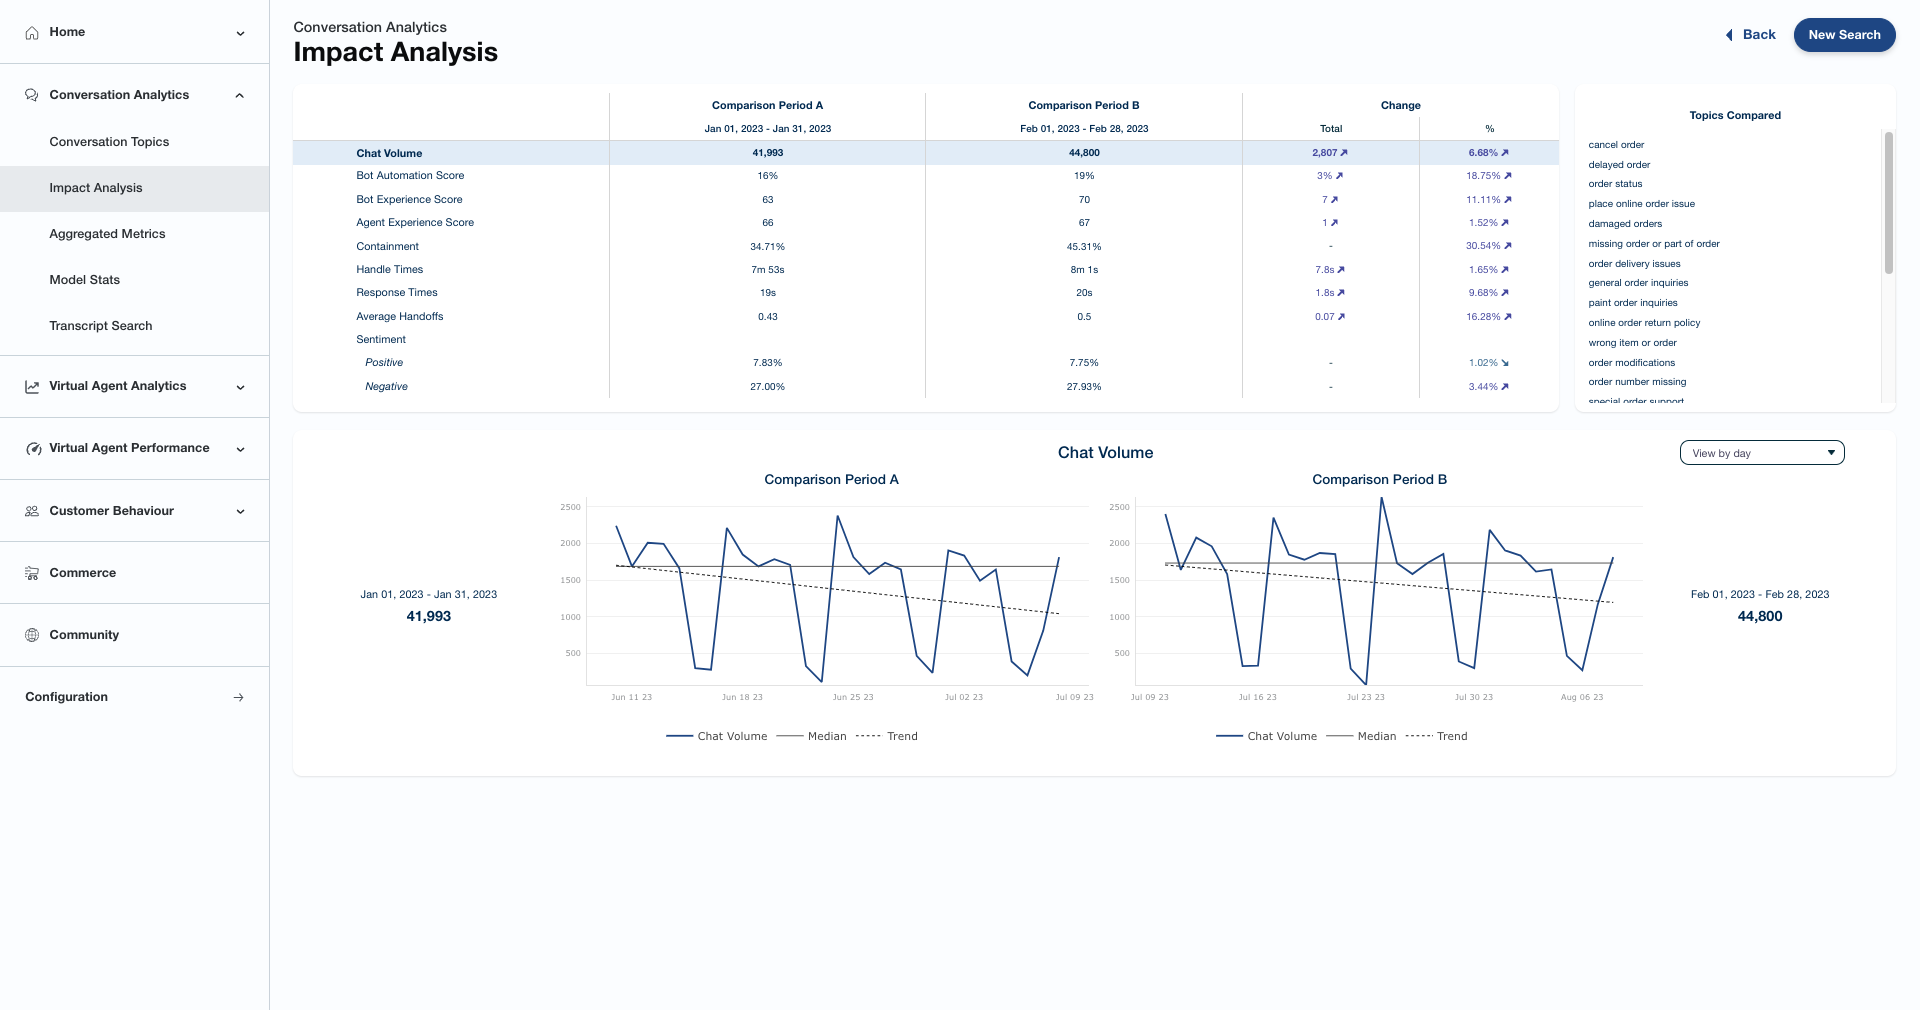Go Back using the Back link
This screenshot has width=1920, height=1010.
point(1751,35)
